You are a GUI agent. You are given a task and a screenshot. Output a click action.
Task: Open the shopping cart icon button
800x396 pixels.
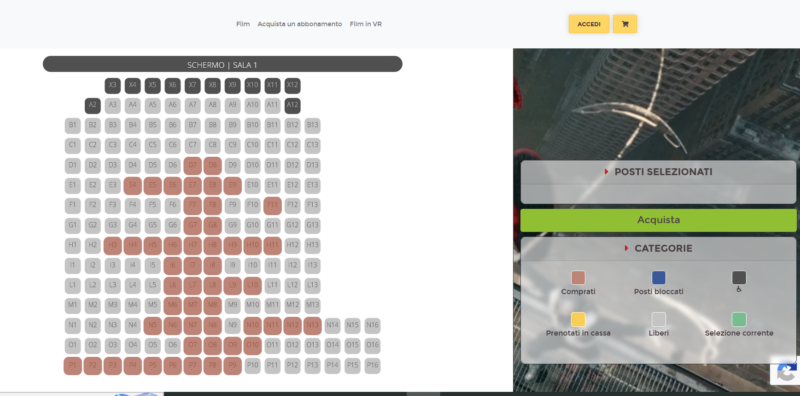point(625,24)
